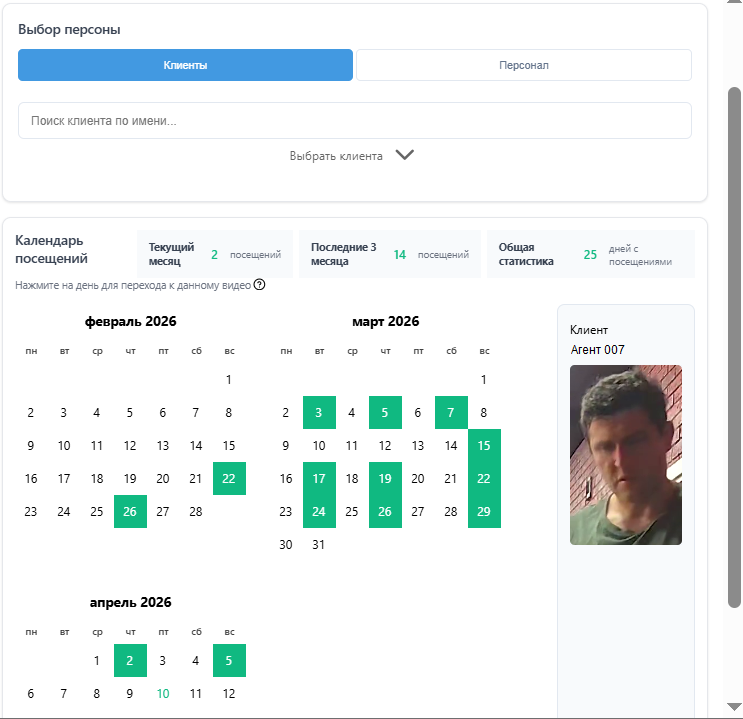Screen dimensions: 743x719
Task: Open visit on March 15
Action: coord(484,446)
